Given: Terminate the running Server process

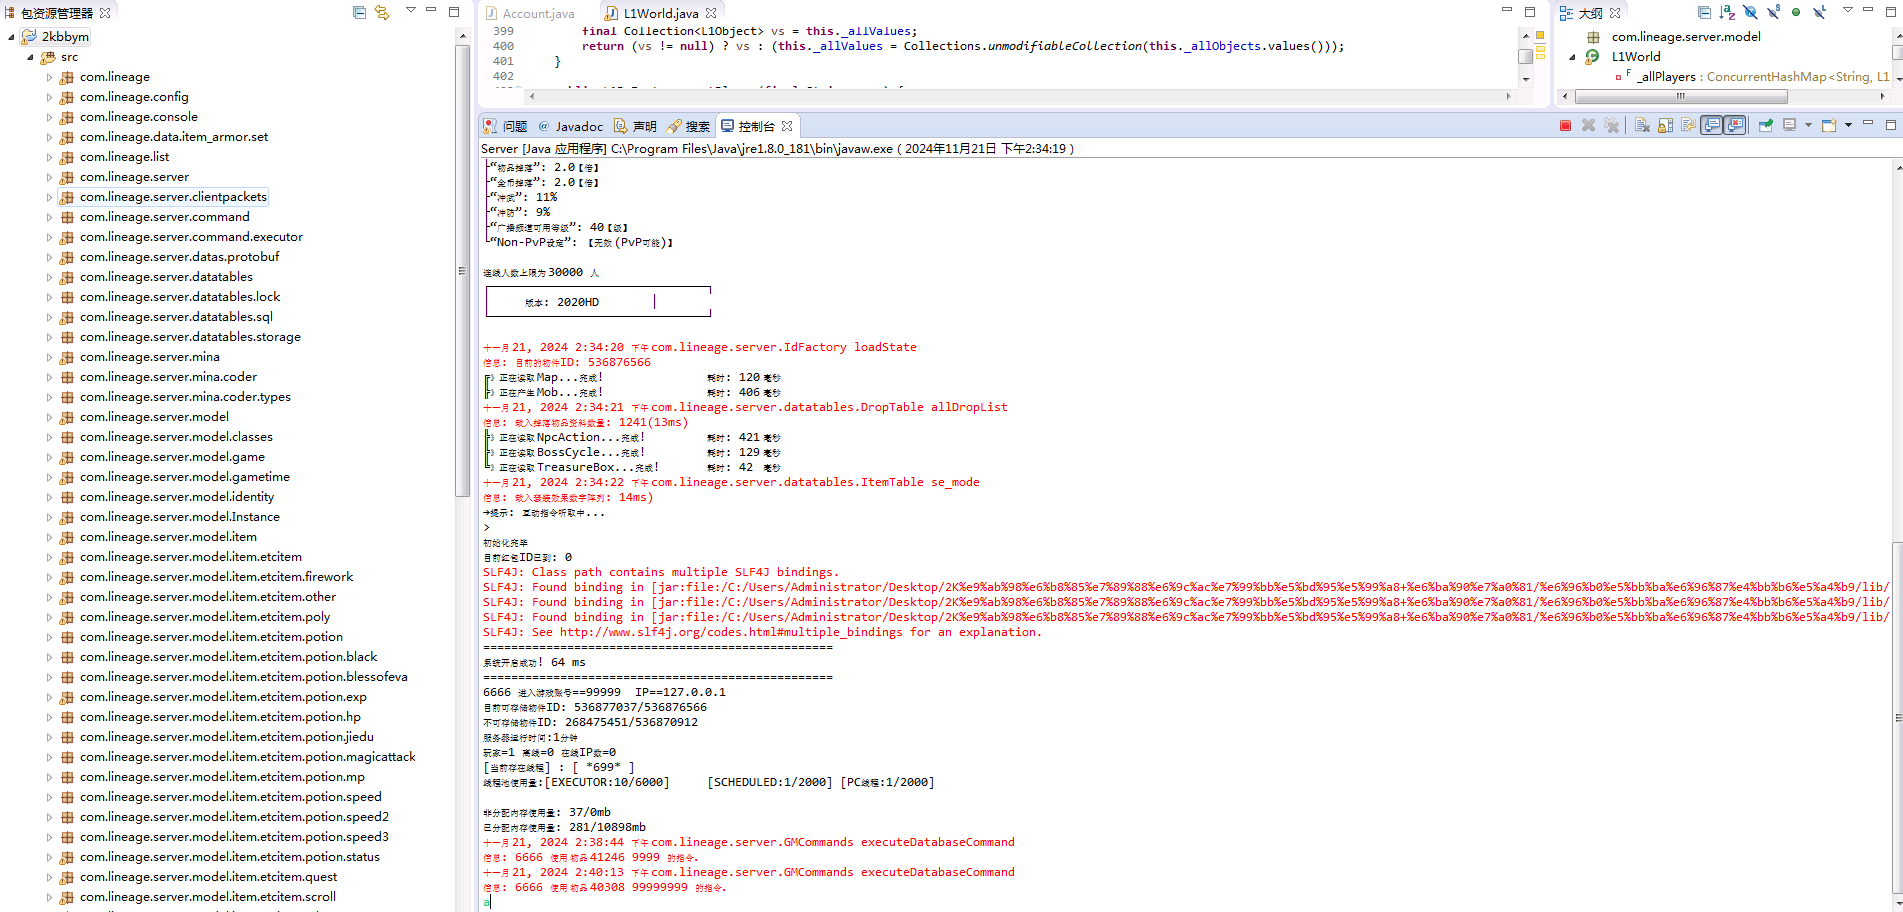Looking at the screenshot, I should pyautogui.click(x=1565, y=125).
